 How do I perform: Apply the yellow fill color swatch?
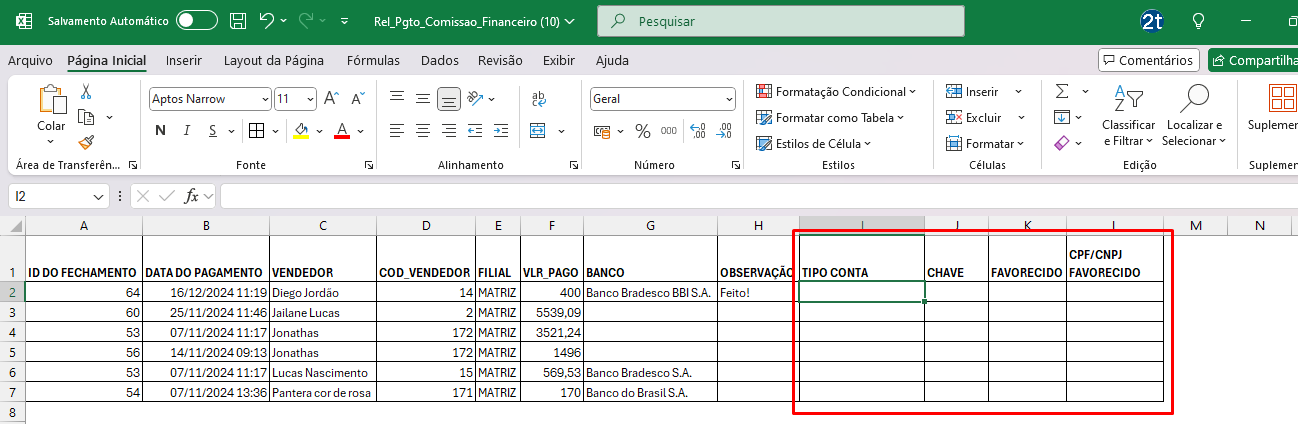pyautogui.click(x=302, y=131)
